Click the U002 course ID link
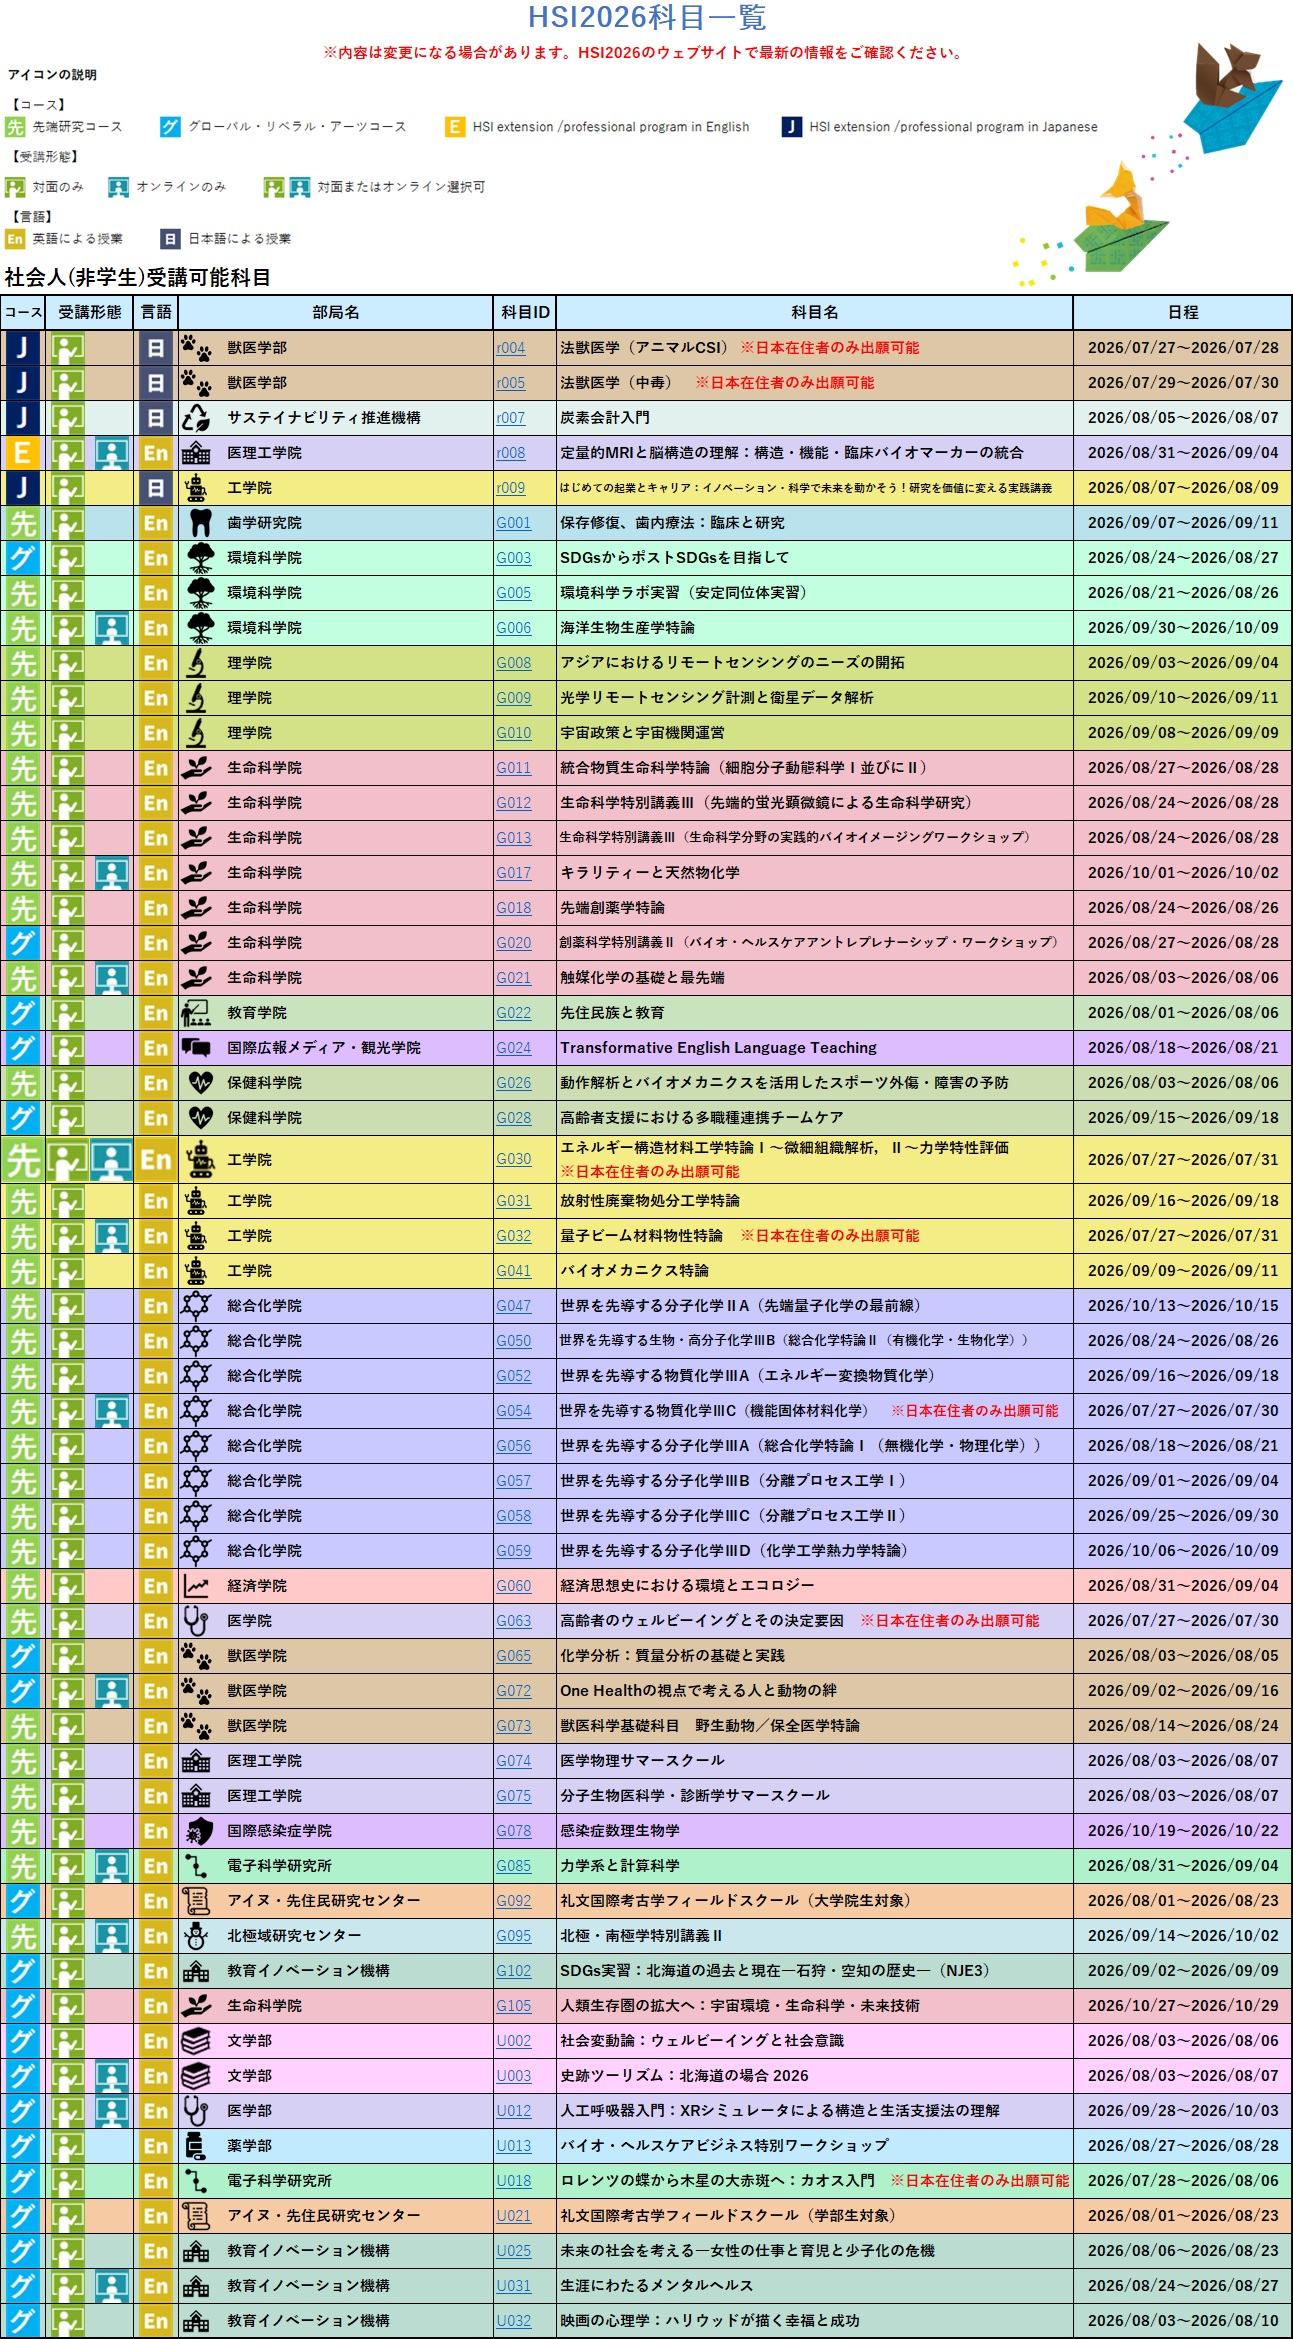The height and width of the screenshot is (2339, 1293). tap(514, 2041)
